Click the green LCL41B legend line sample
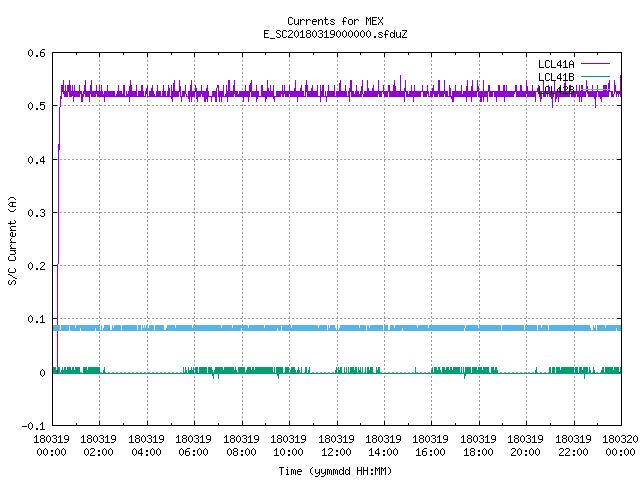This screenshot has height=480, width=640. 595,76
